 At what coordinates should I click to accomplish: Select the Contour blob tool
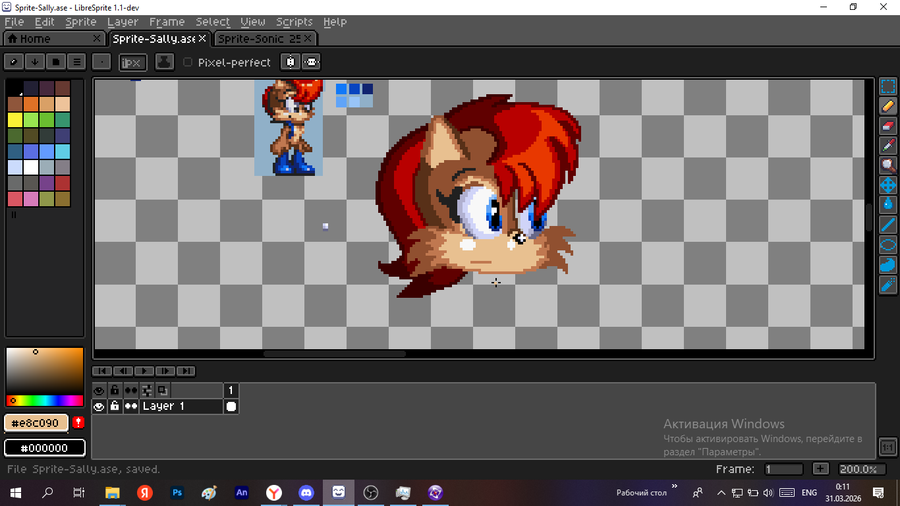tap(887, 264)
